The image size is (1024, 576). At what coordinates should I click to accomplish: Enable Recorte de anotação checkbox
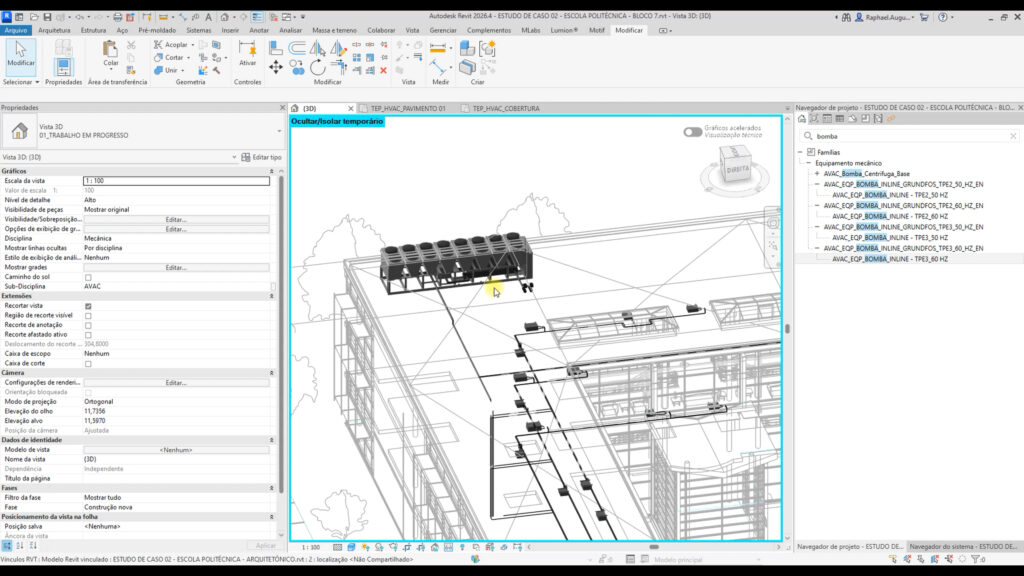pyautogui.click(x=88, y=325)
